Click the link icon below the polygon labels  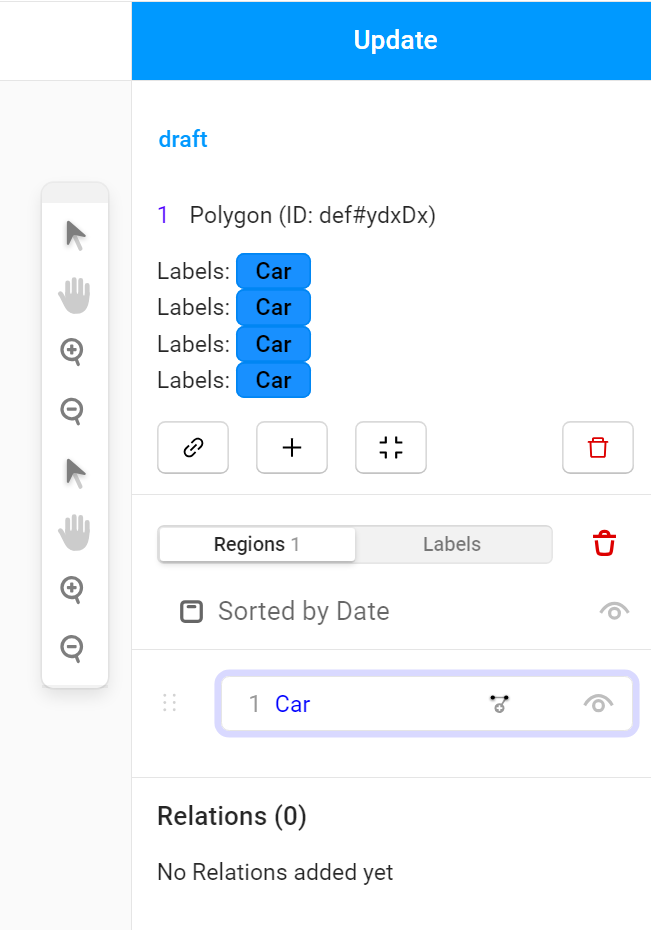[192, 447]
